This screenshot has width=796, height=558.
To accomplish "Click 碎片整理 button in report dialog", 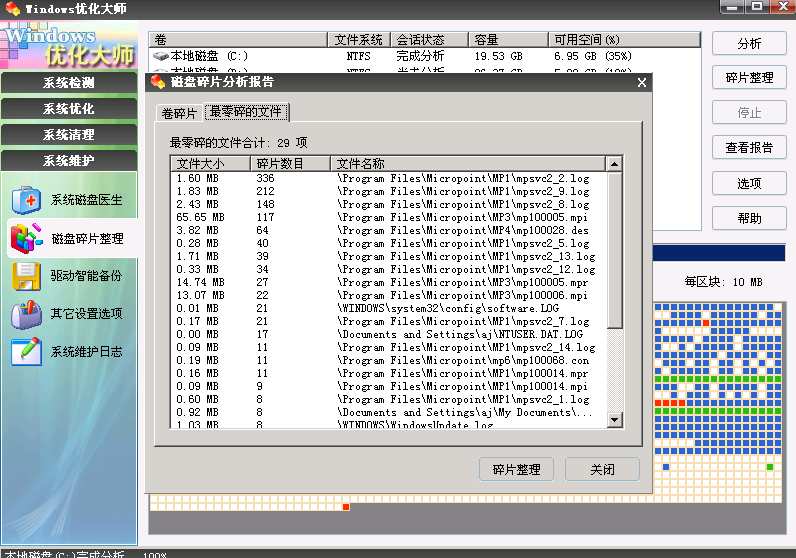I will [x=516, y=470].
